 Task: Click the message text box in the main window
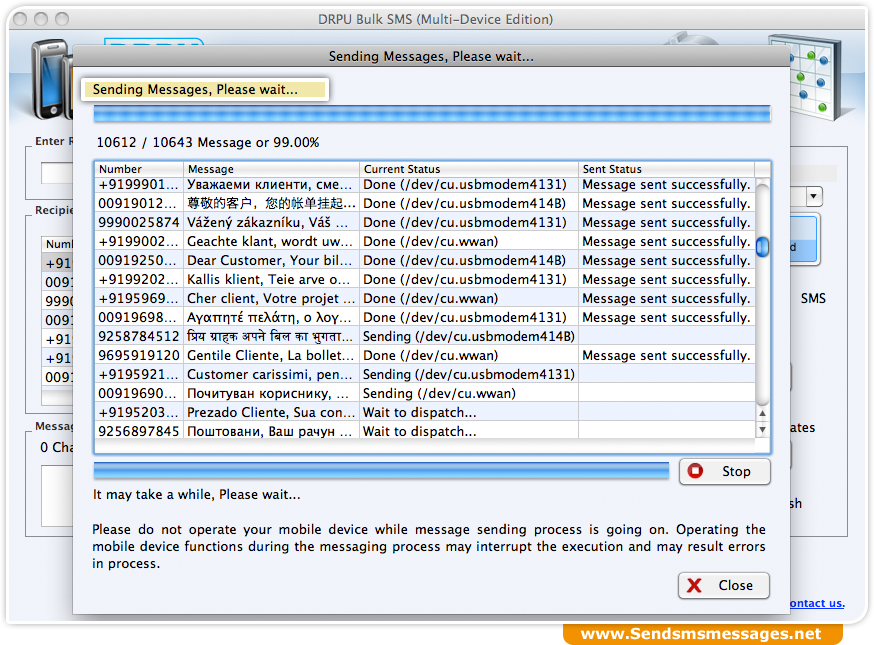tap(57, 496)
